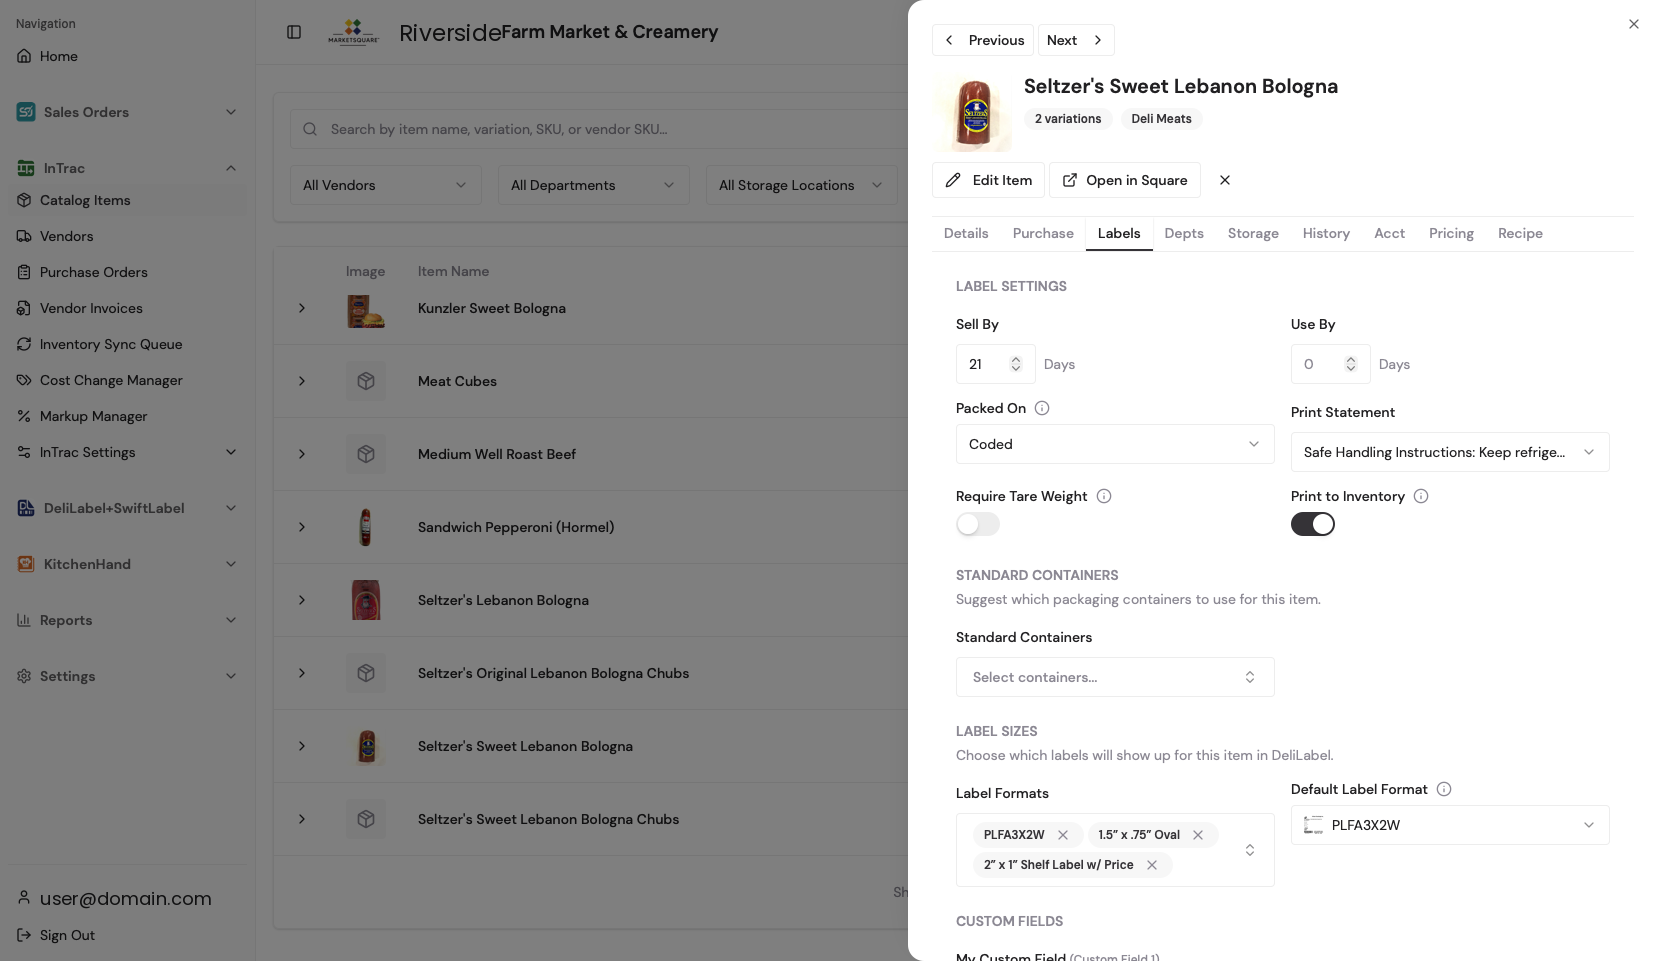Open the All Departments filter dropdown
The image size is (1658, 961).
point(594,185)
